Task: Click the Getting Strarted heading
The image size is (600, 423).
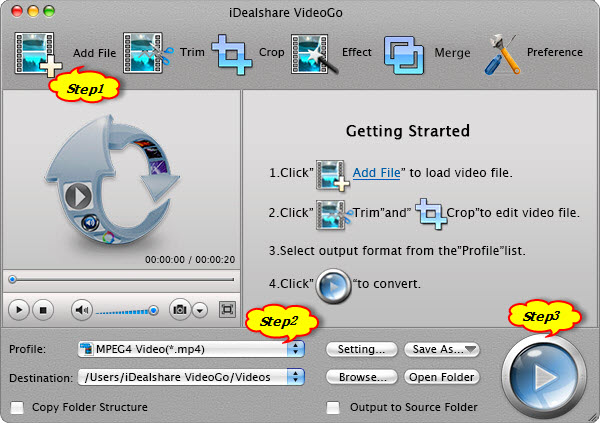Action: coord(408,131)
